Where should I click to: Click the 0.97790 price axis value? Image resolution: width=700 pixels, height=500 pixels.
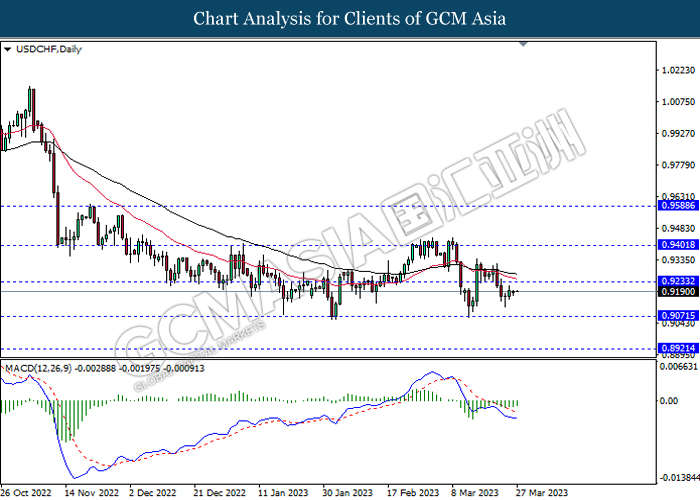tap(679, 165)
